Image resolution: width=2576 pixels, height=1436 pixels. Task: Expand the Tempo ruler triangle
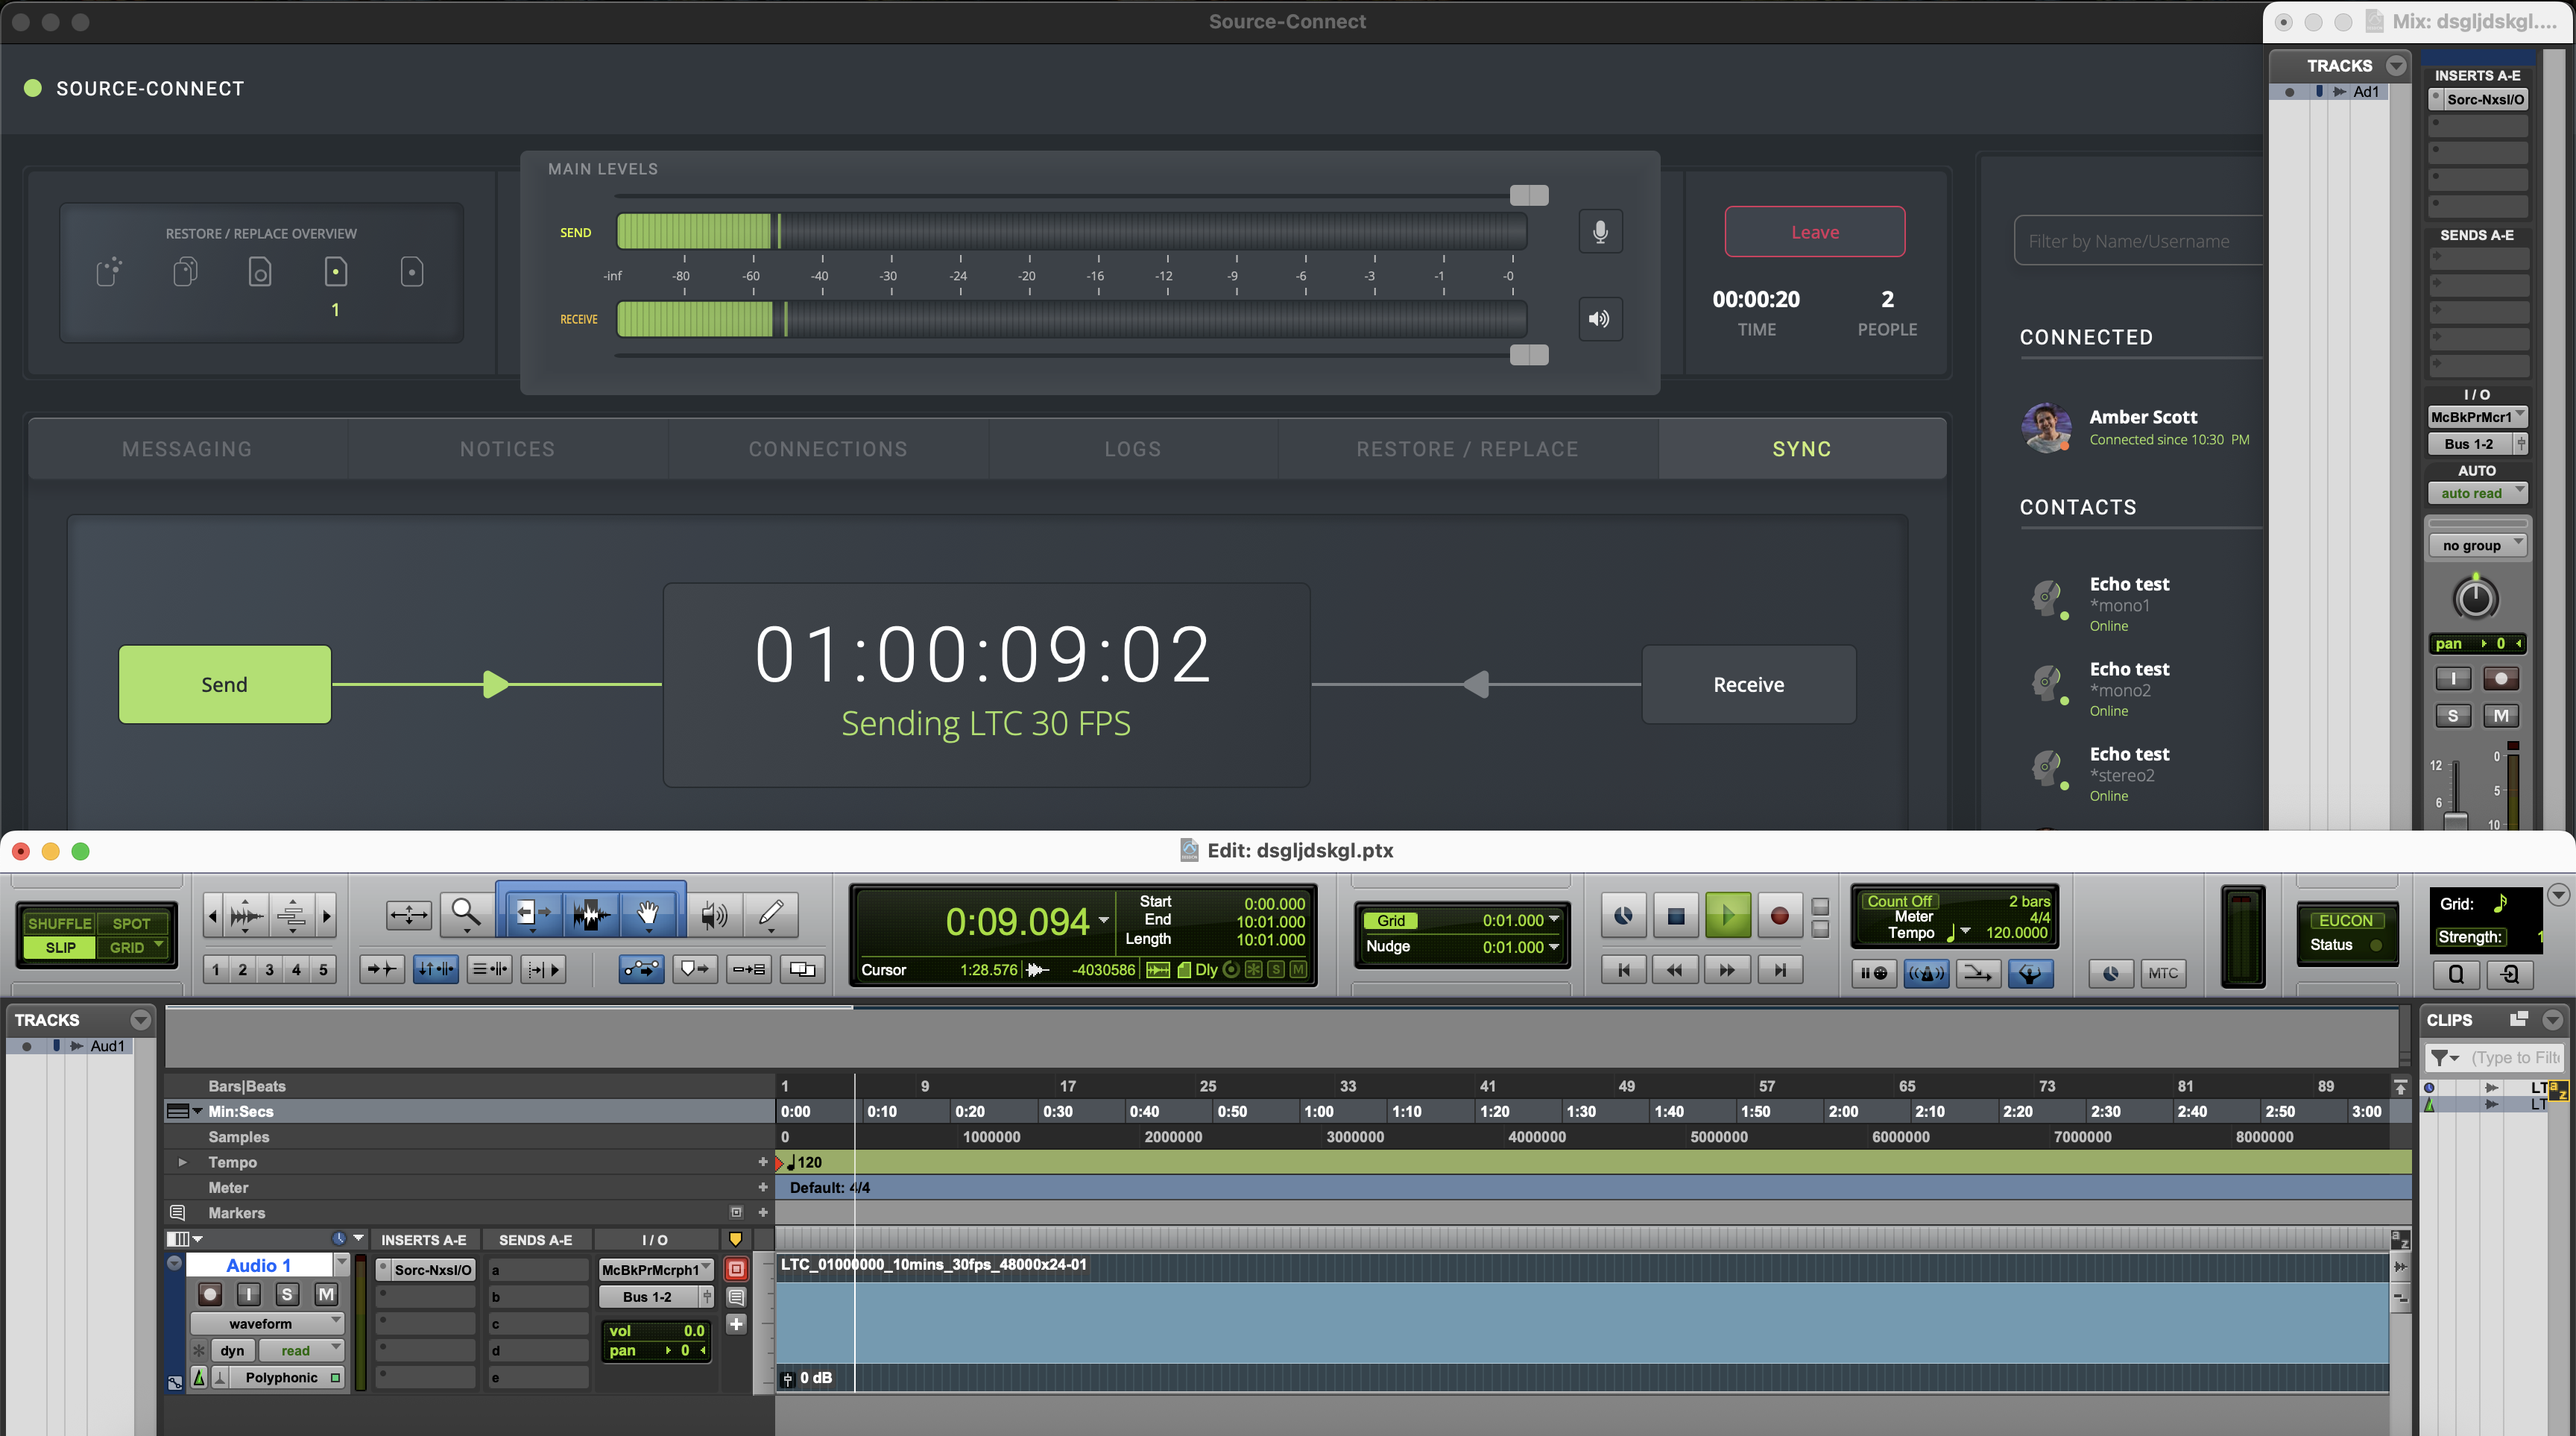click(x=182, y=1162)
